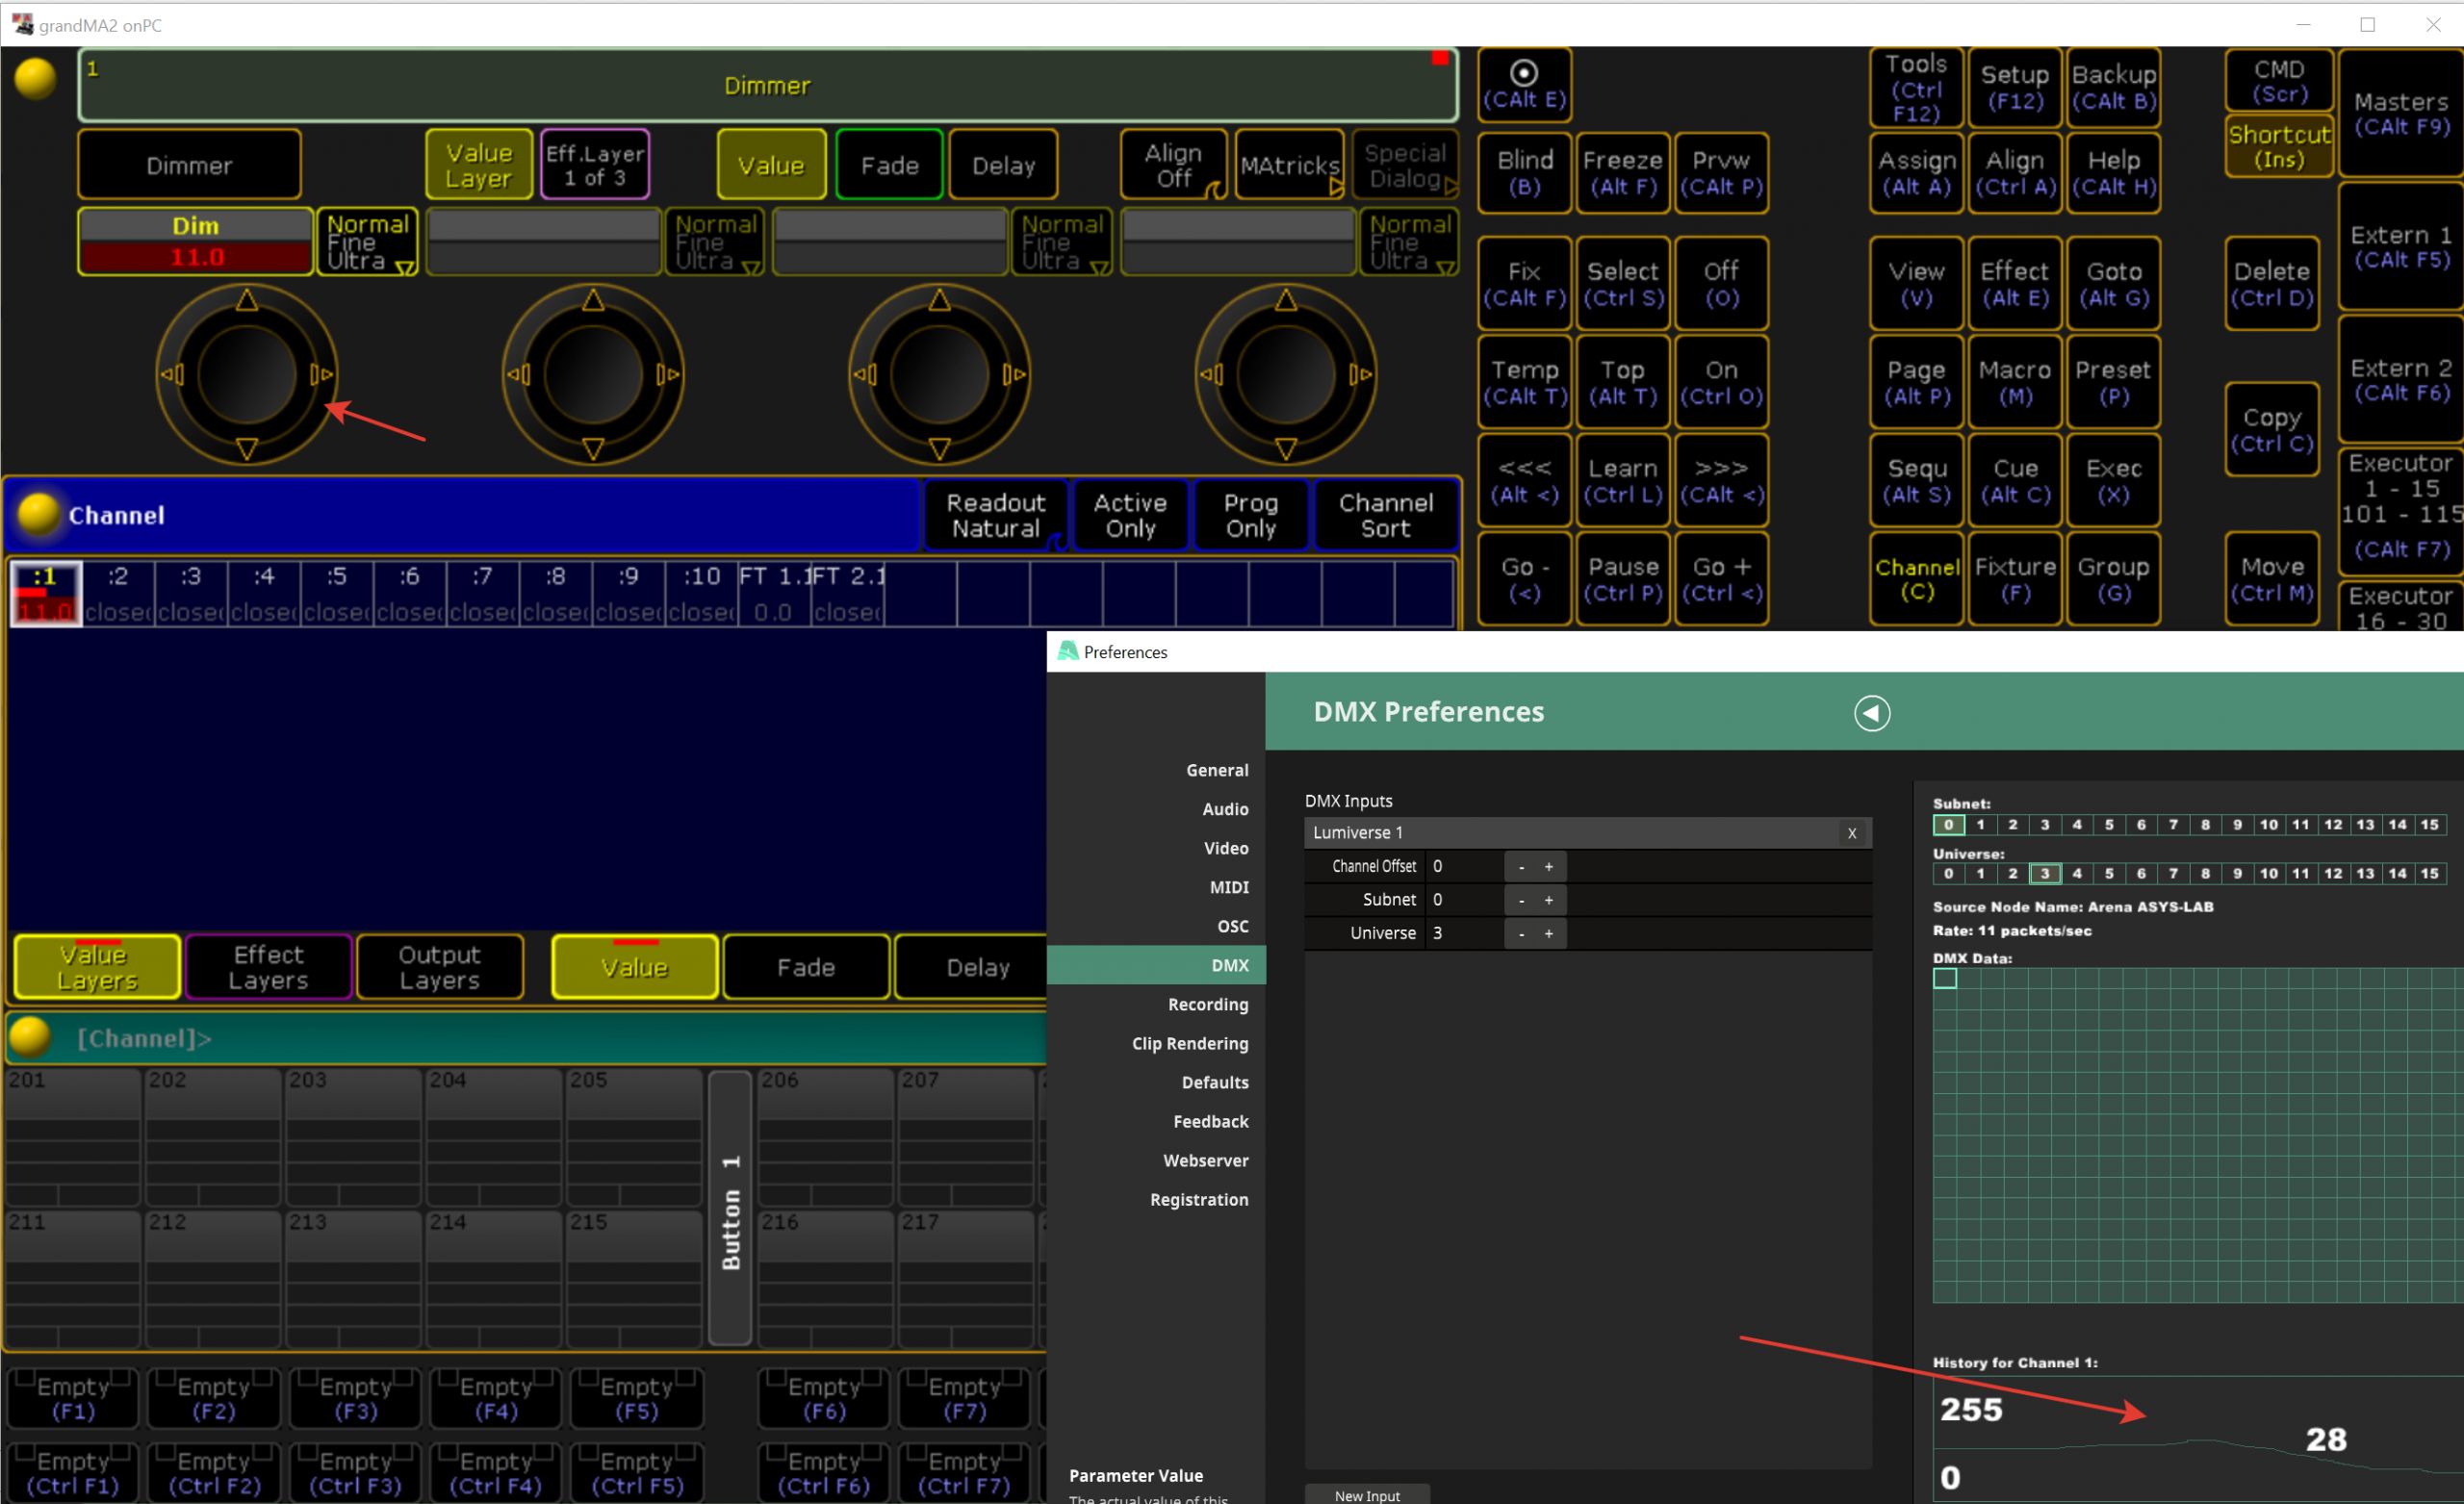Viewport: 2464px width, 1504px height.
Task: Click the yellow ball beside command line
Action: (30, 1038)
